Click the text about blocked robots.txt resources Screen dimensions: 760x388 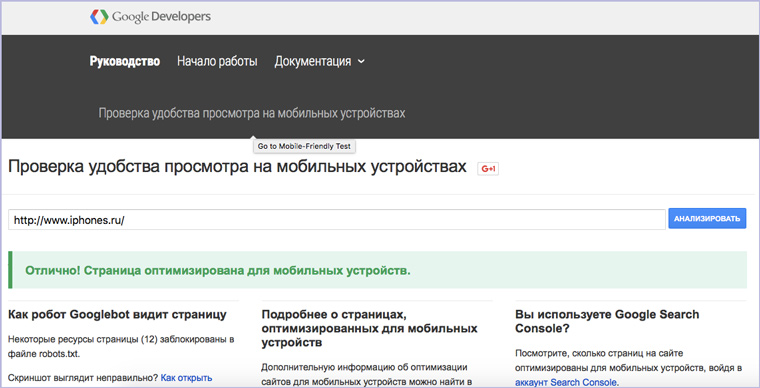121,346
